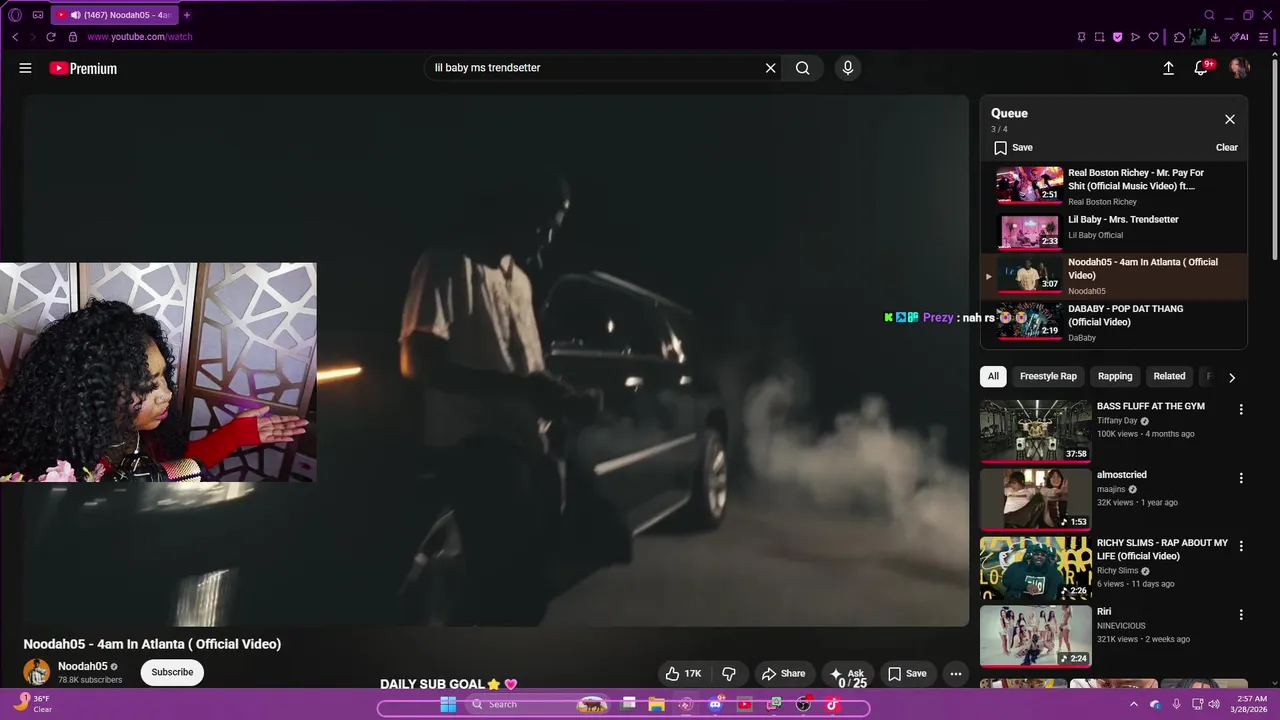The height and width of the screenshot is (720, 1280).
Task: Open the browser easy setup sliders icon
Action: 1263,37
